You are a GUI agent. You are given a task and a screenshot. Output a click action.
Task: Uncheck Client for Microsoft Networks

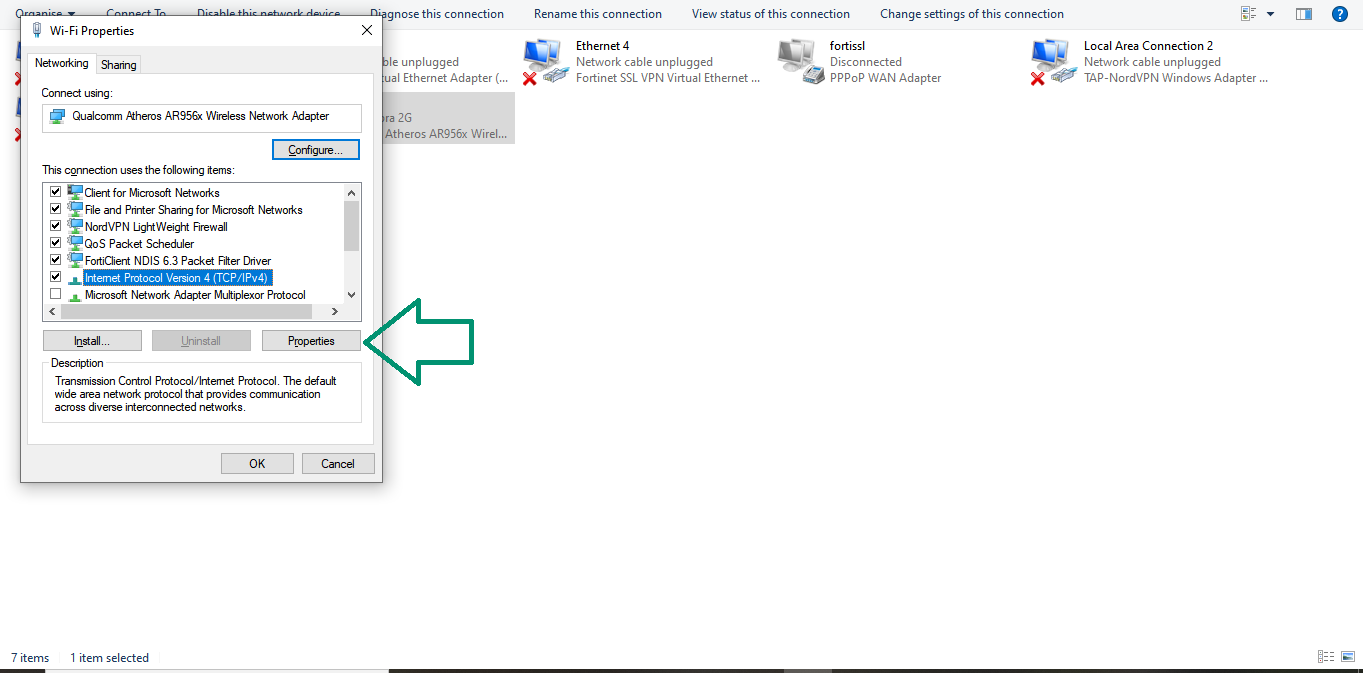(x=56, y=192)
